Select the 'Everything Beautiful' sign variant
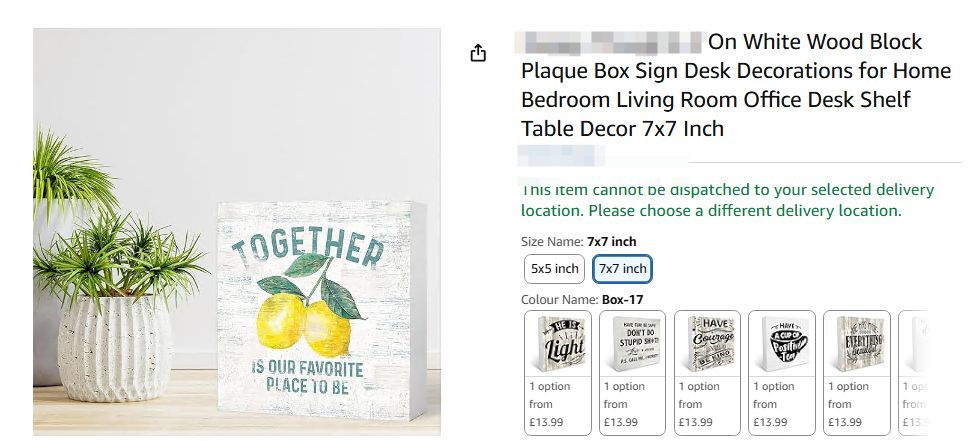The height and width of the screenshot is (441, 974). coord(856,344)
